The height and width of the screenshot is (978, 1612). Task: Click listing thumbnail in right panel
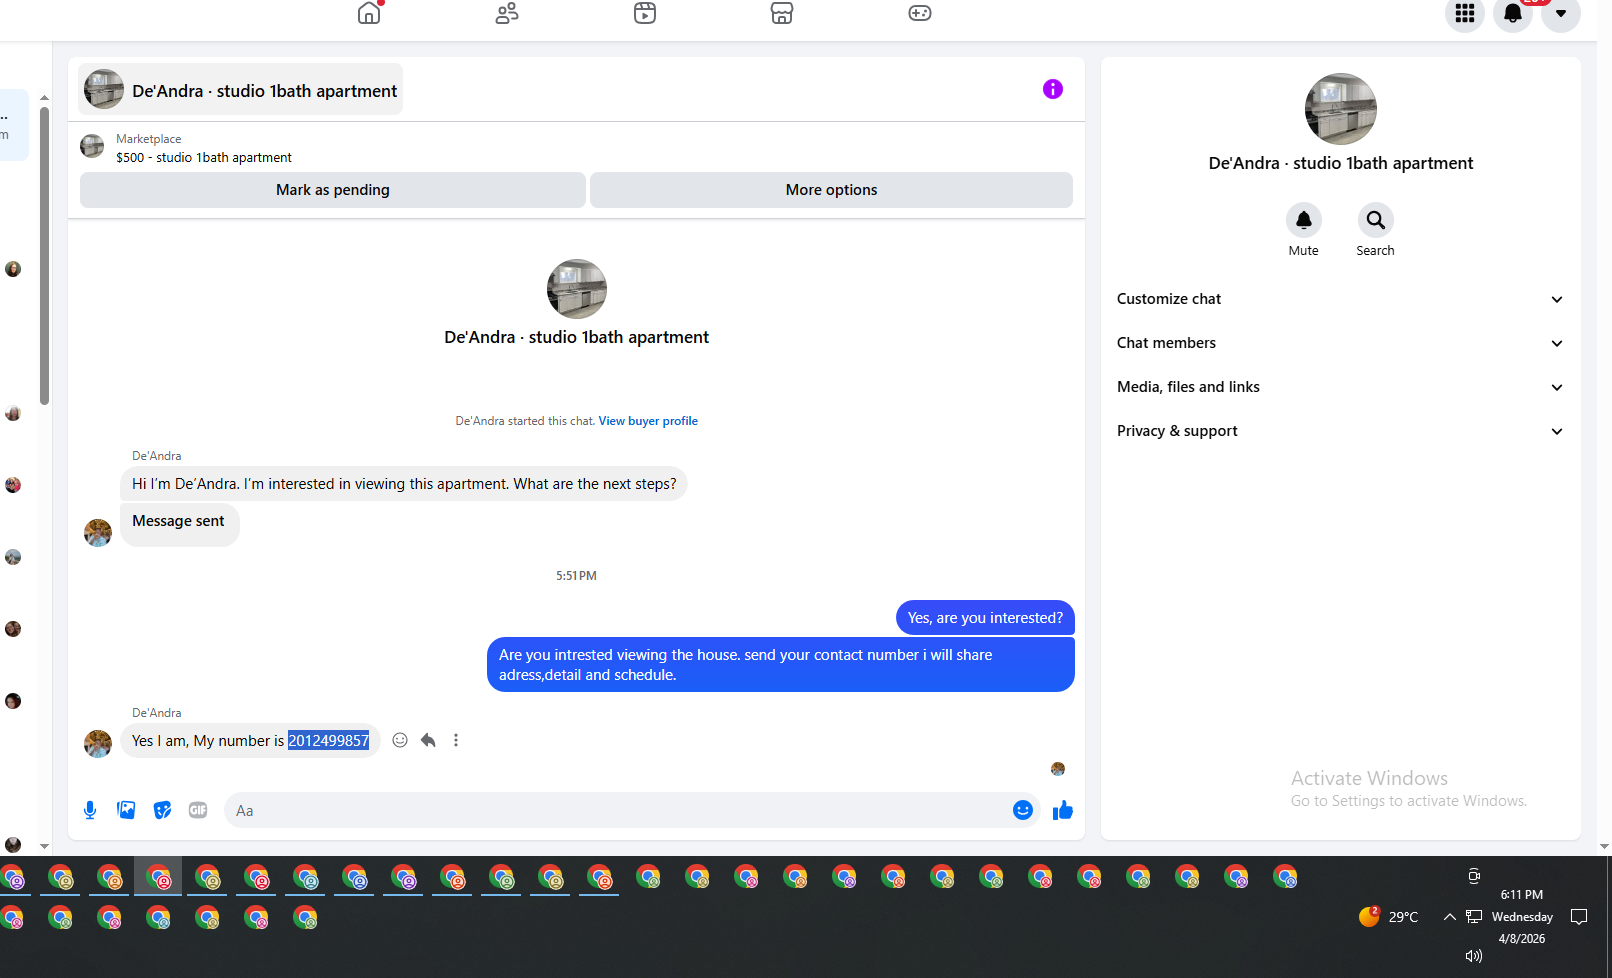point(1341,109)
